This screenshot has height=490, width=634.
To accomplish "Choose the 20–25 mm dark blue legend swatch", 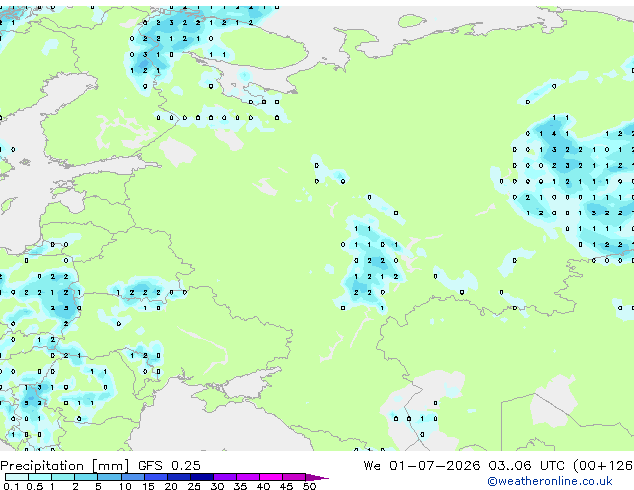I will click(178, 477).
